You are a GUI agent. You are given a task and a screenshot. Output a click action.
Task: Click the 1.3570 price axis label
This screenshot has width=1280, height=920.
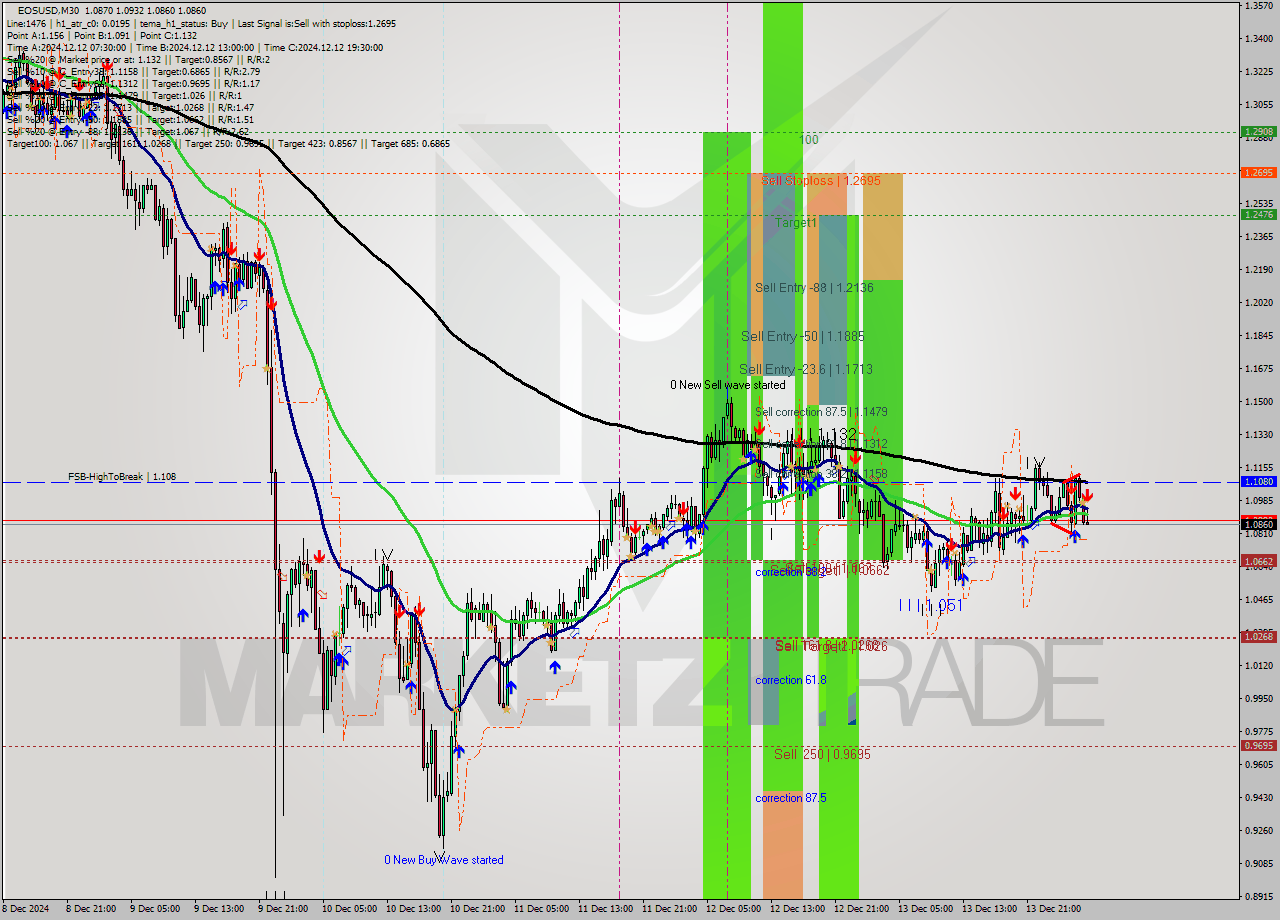(x=1257, y=6)
